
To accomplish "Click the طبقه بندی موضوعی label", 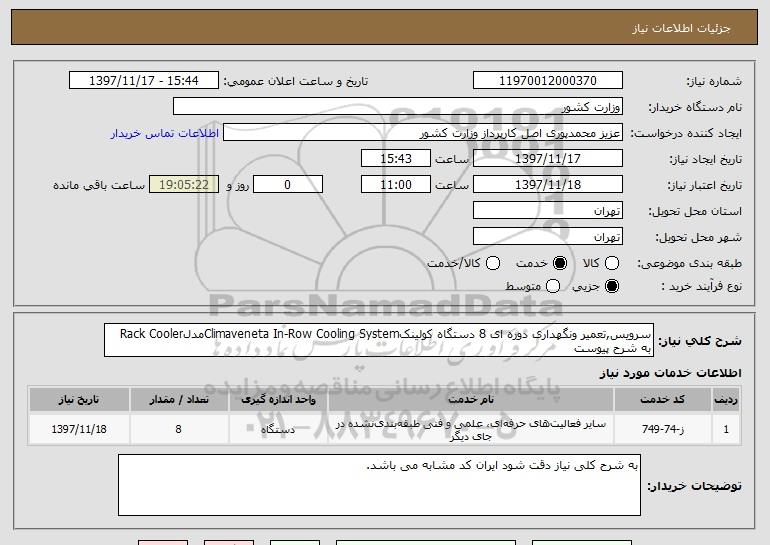I will 689,264.
